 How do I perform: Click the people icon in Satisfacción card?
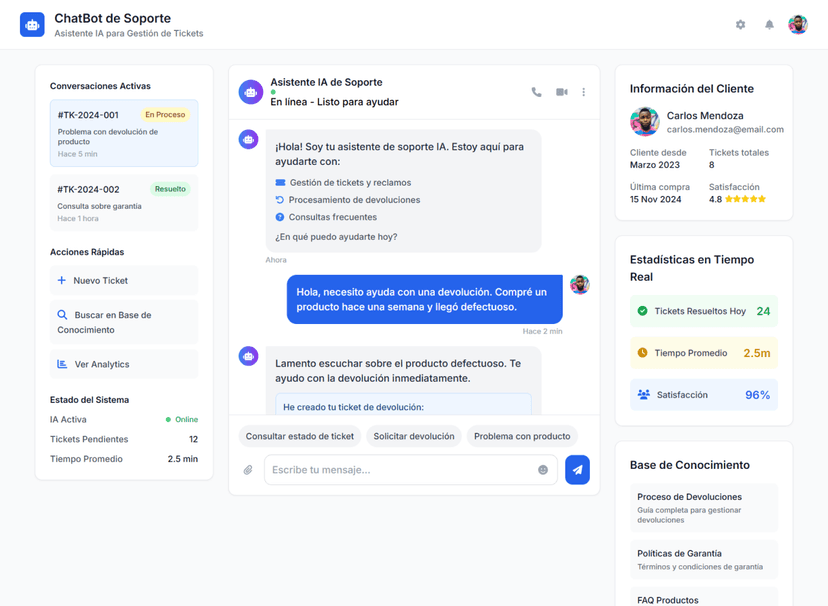[644, 394]
